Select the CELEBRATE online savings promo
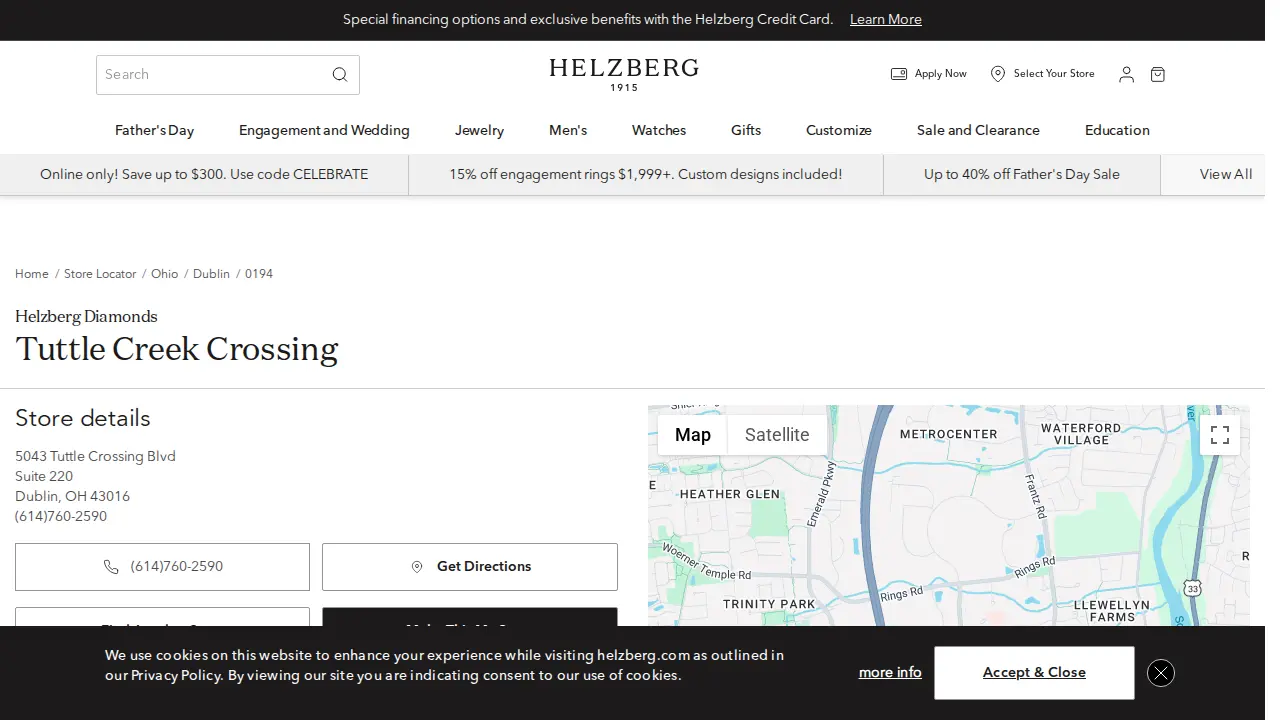Screen dimensions: 1280x720 pos(204,174)
